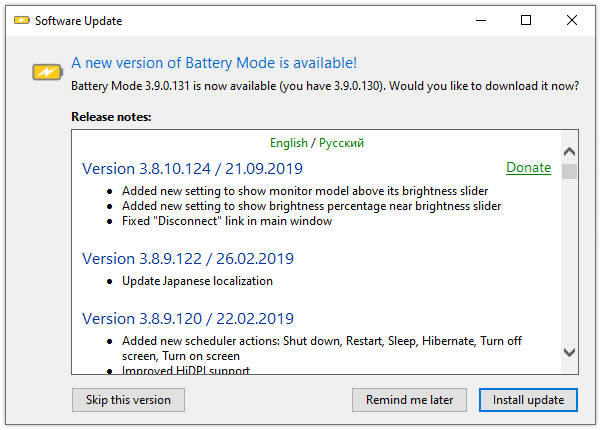Viewport: 601px width, 430px height.
Task: Click the release notes scroll up arrow
Action: (569, 152)
